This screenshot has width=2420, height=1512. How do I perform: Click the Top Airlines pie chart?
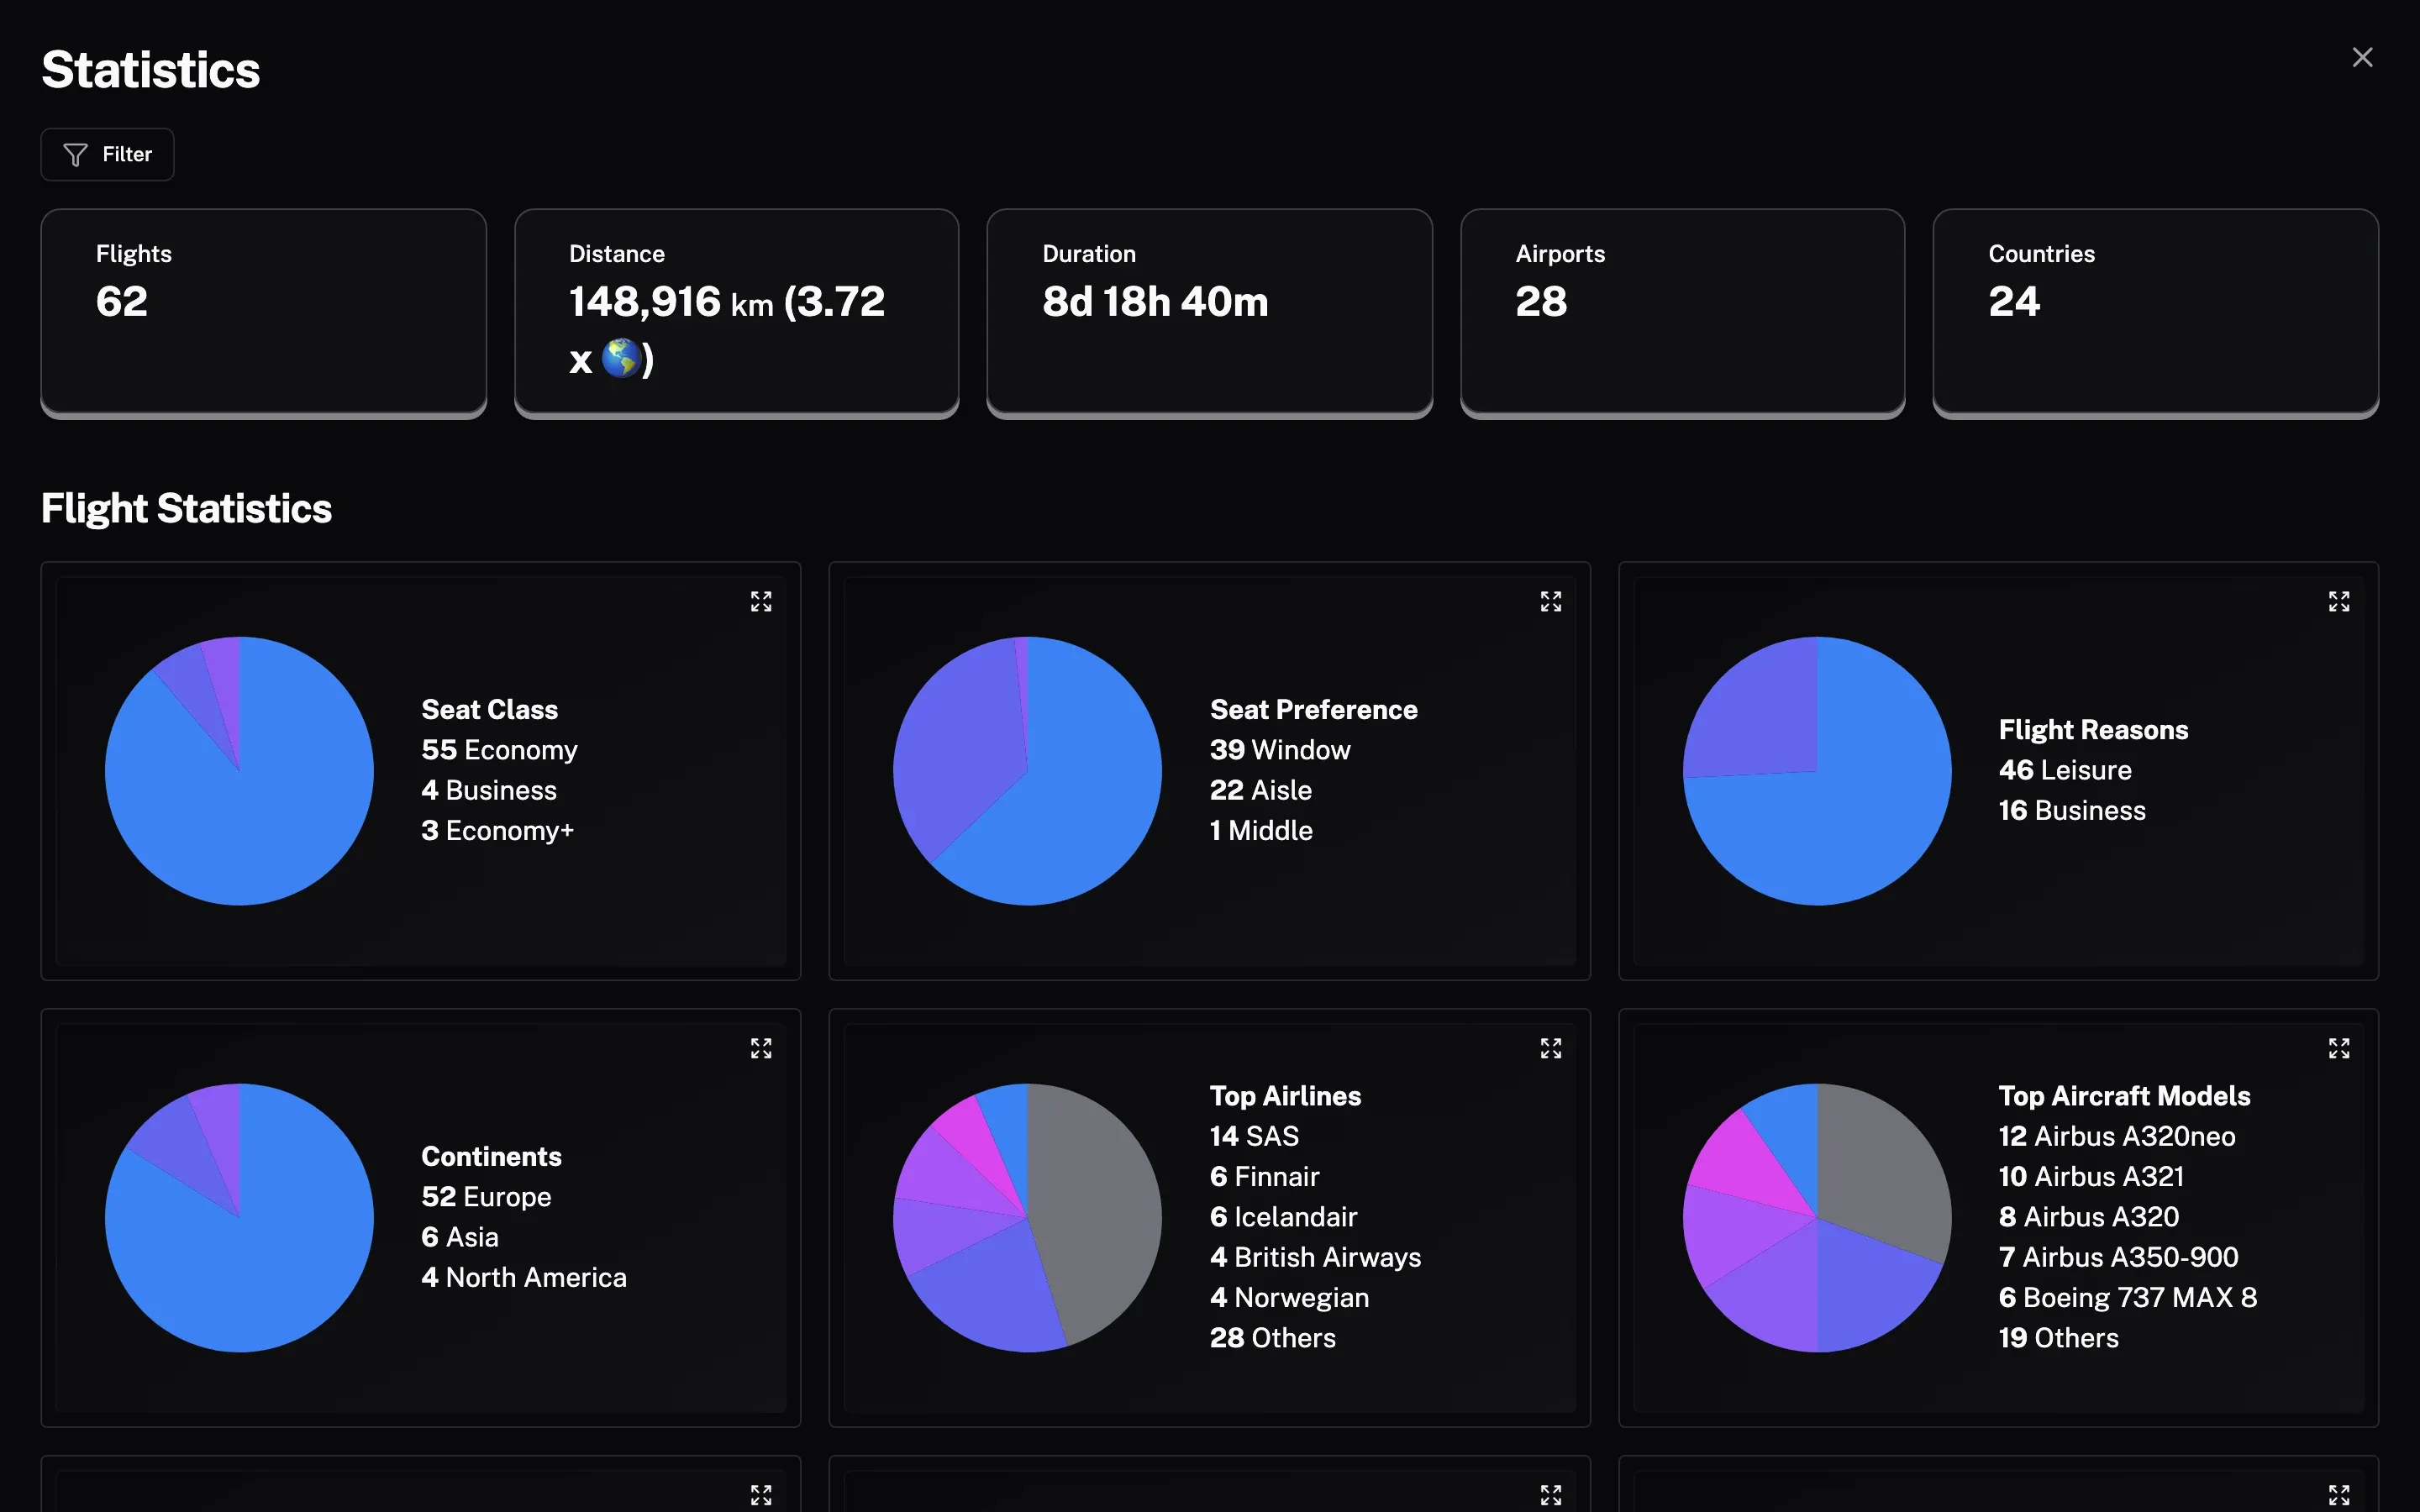pos(1027,1218)
